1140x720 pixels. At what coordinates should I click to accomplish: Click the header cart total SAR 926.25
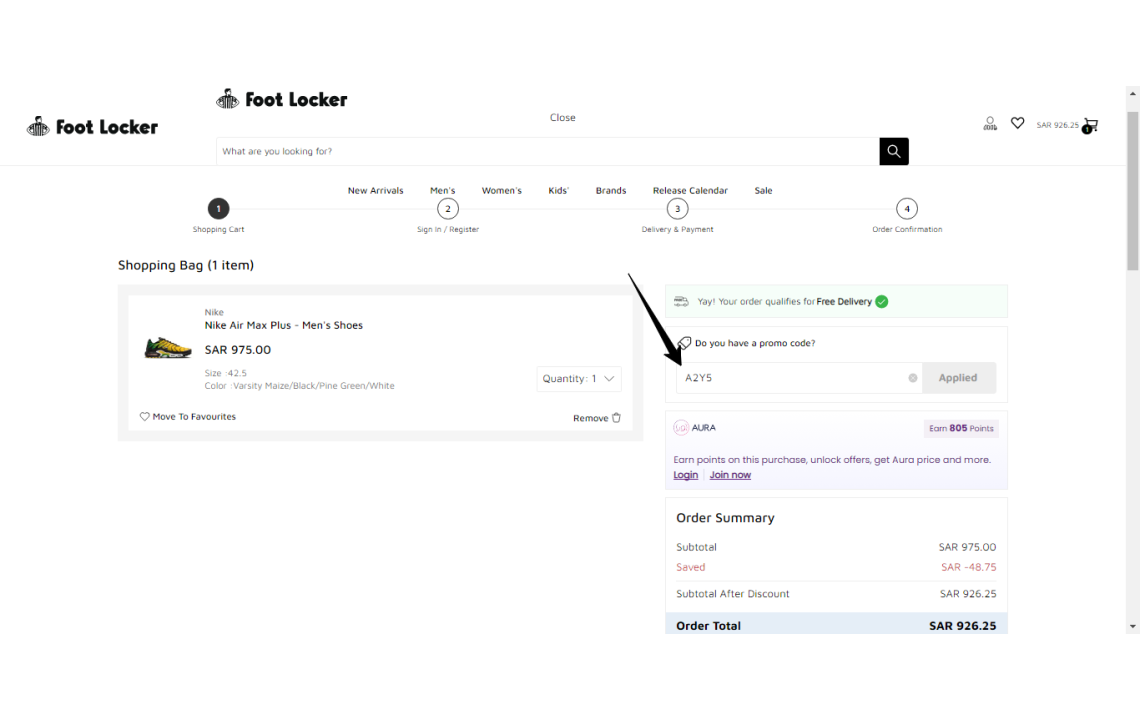point(1057,125)
